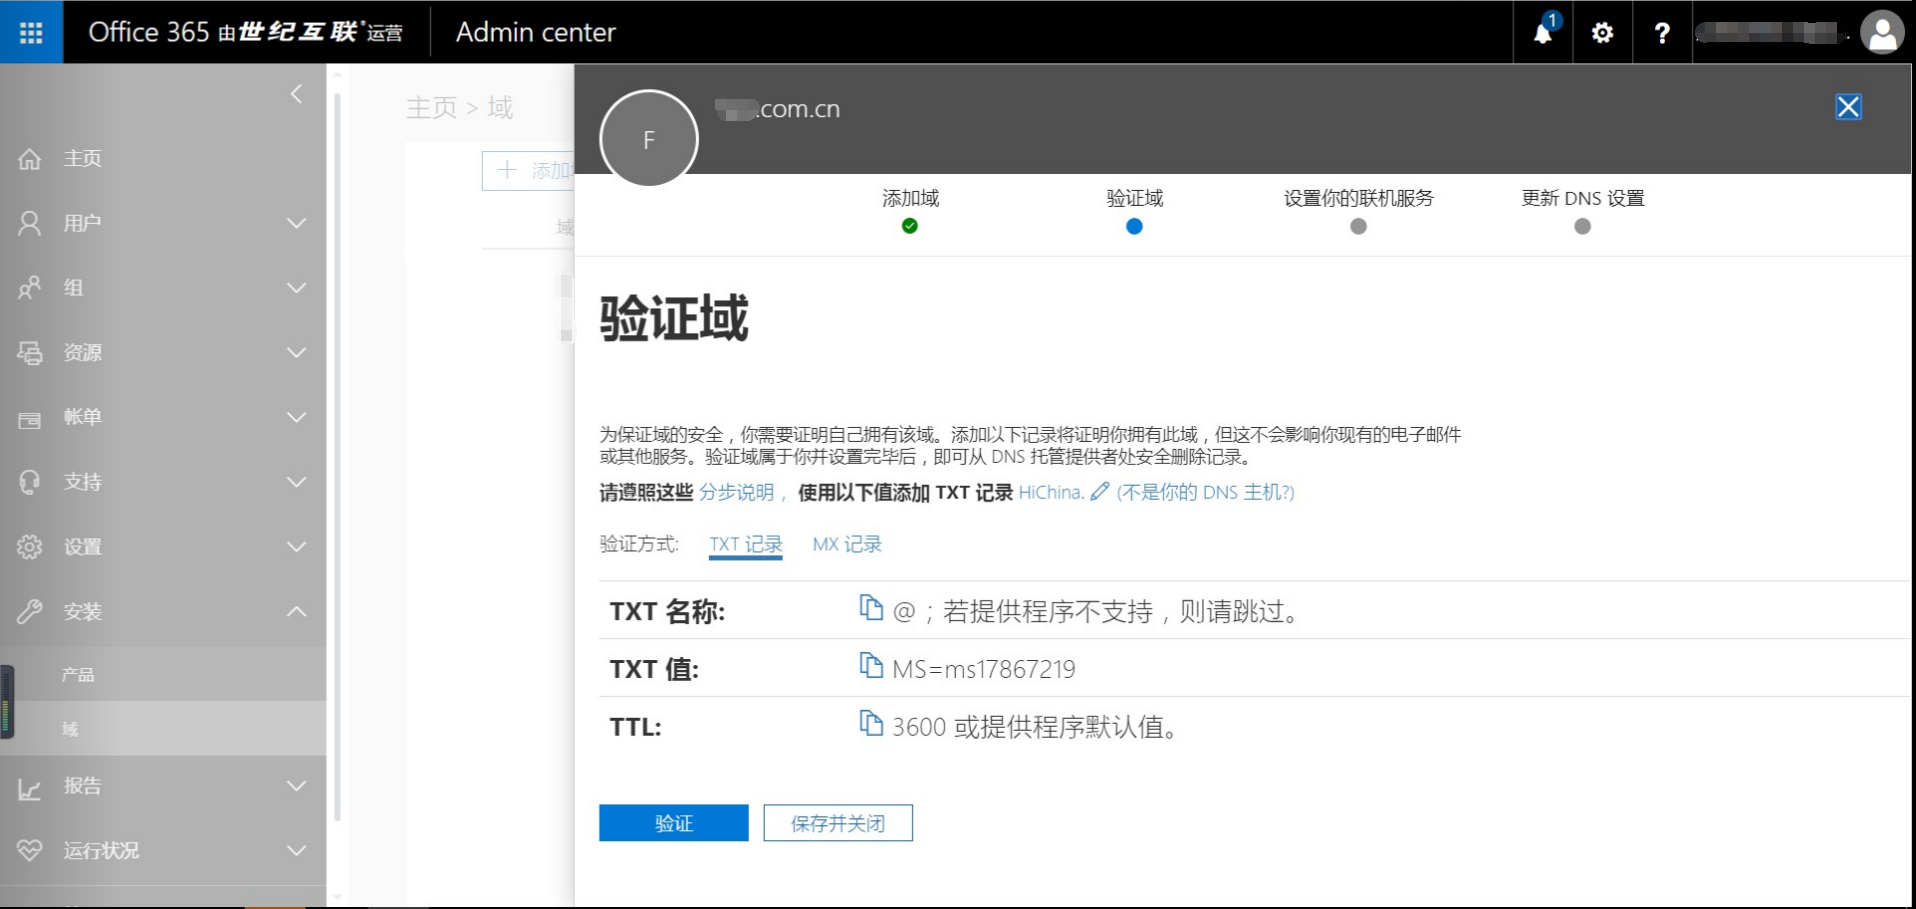1916x909 pixels.
Task: Click the sidebar vertical scrollbar
Action: (337, 456)
